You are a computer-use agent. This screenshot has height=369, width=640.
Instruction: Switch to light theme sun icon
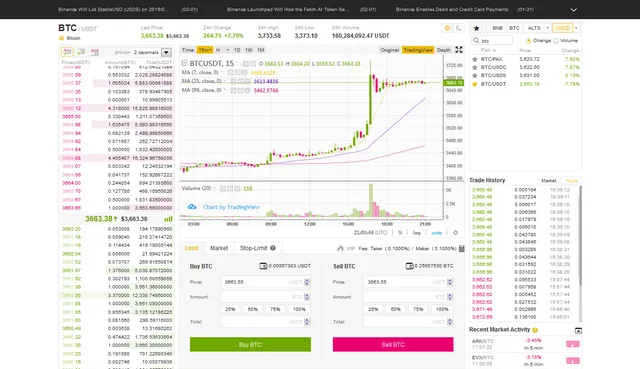point(447,28)
